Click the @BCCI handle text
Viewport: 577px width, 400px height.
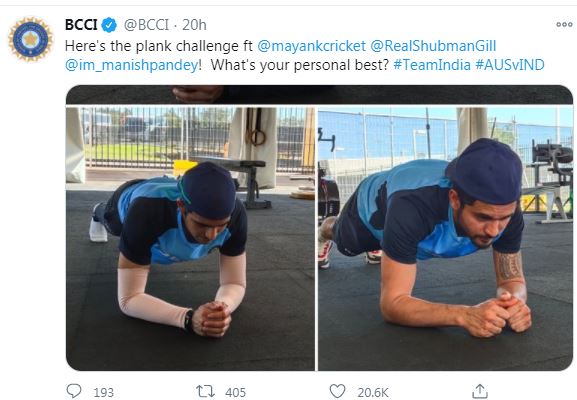[x=146, y=25]
